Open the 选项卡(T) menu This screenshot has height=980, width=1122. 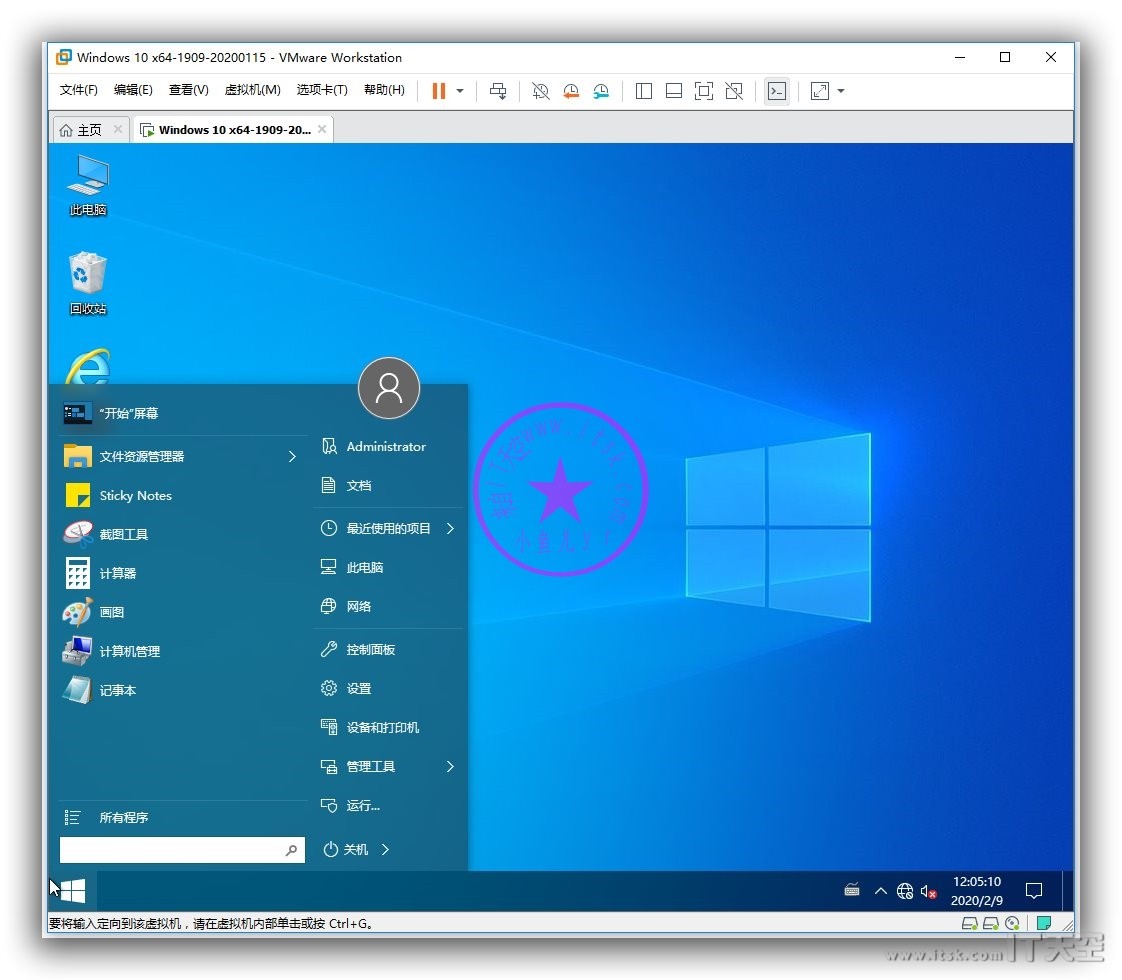coord(322,89)
